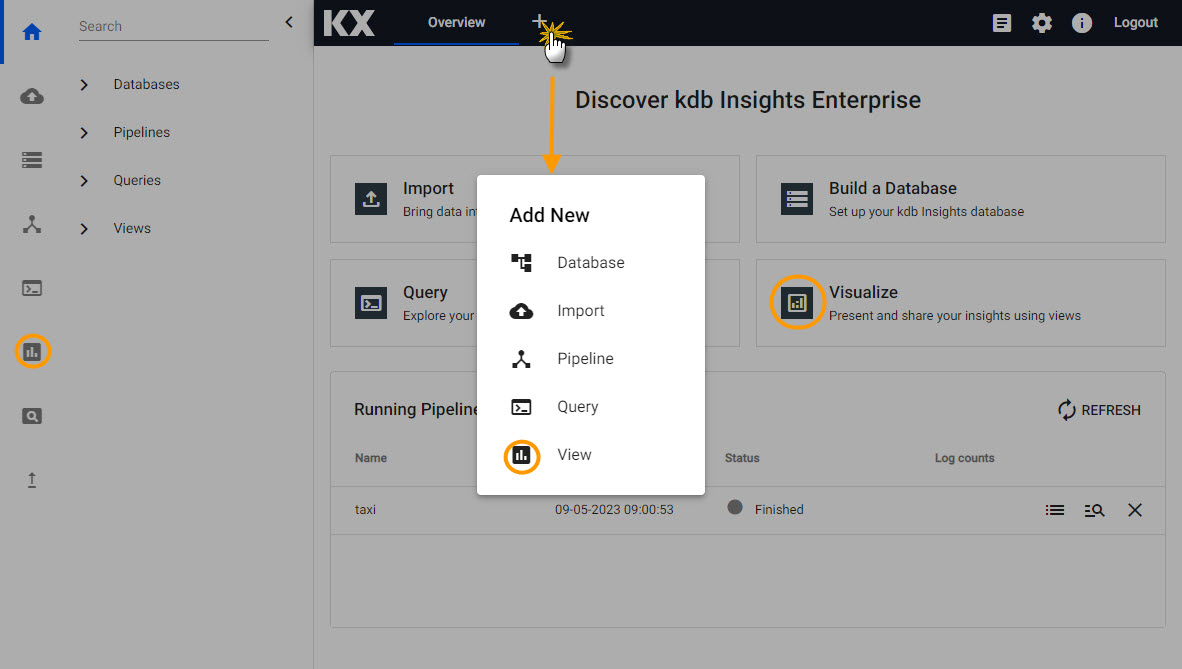Select Pipeline in Add New menu

click(591, 359)
